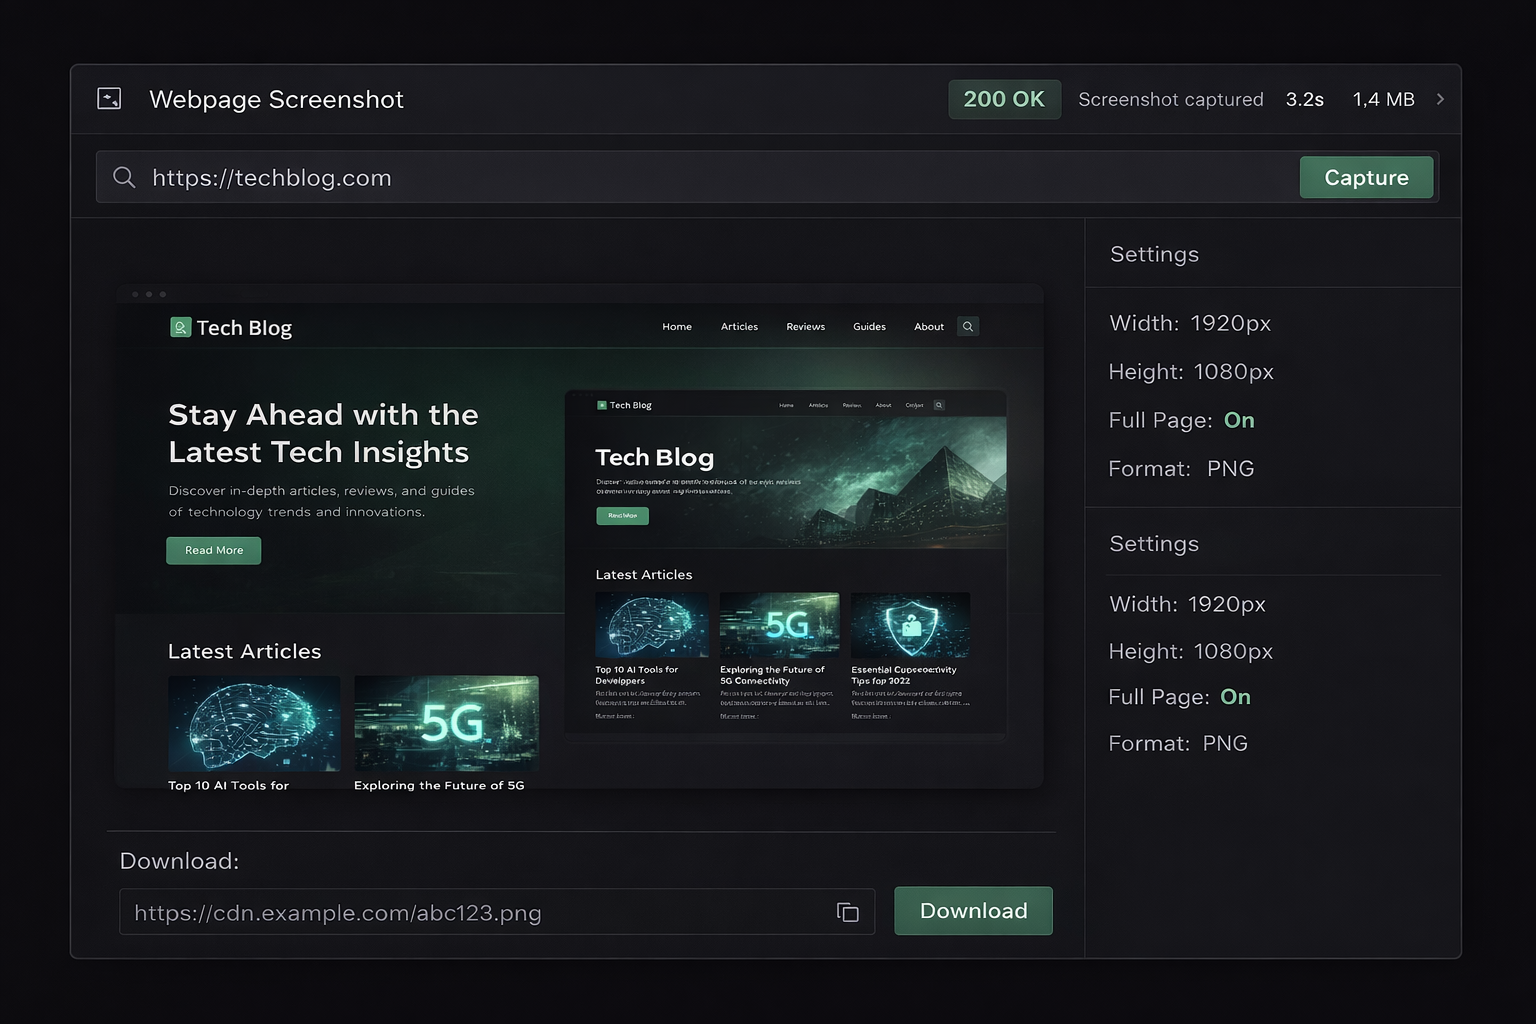This screenshot has width=1536, height=1024.
Task: Click the window dots on the preview mockup
Action: (148, 293)
